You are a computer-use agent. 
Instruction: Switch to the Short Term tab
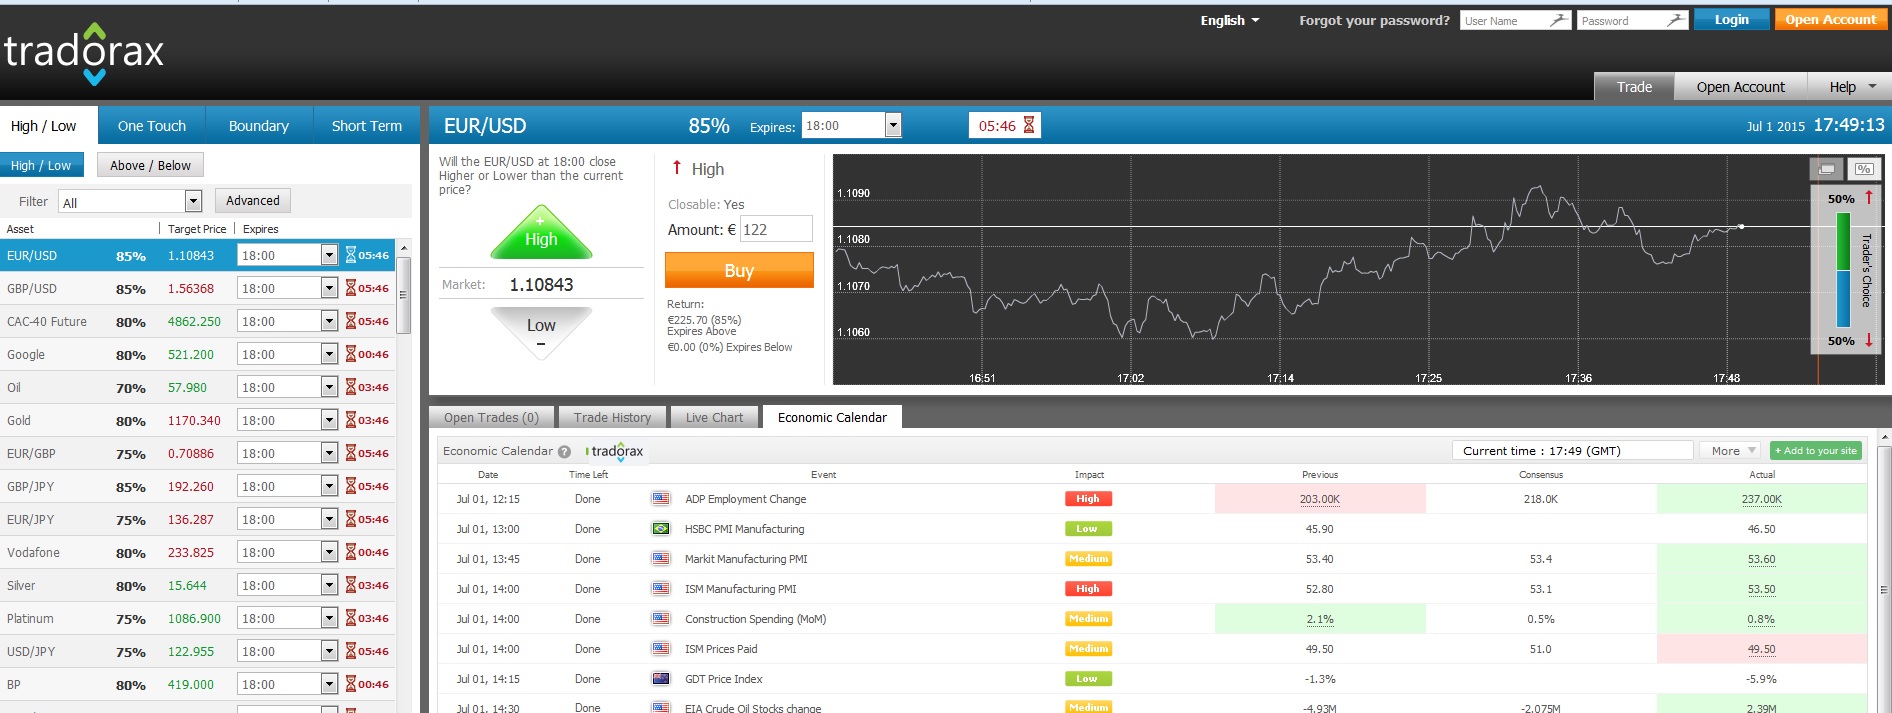point(367,126)
